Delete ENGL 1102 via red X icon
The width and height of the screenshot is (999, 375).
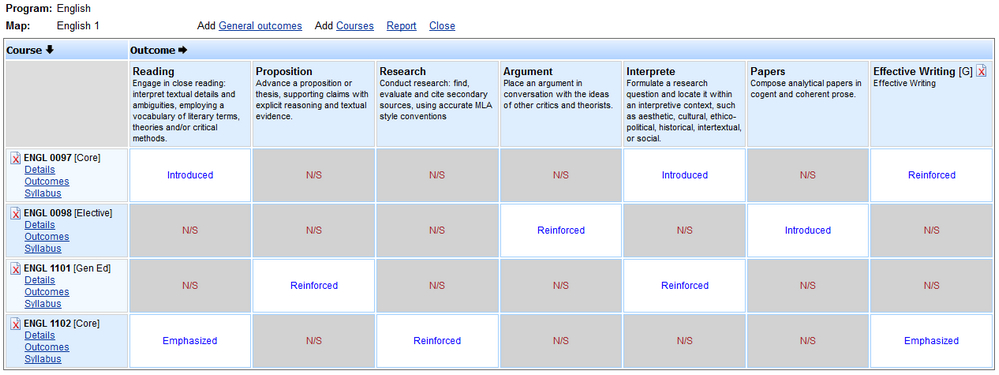pyautogui.click(x=16, y=325)
